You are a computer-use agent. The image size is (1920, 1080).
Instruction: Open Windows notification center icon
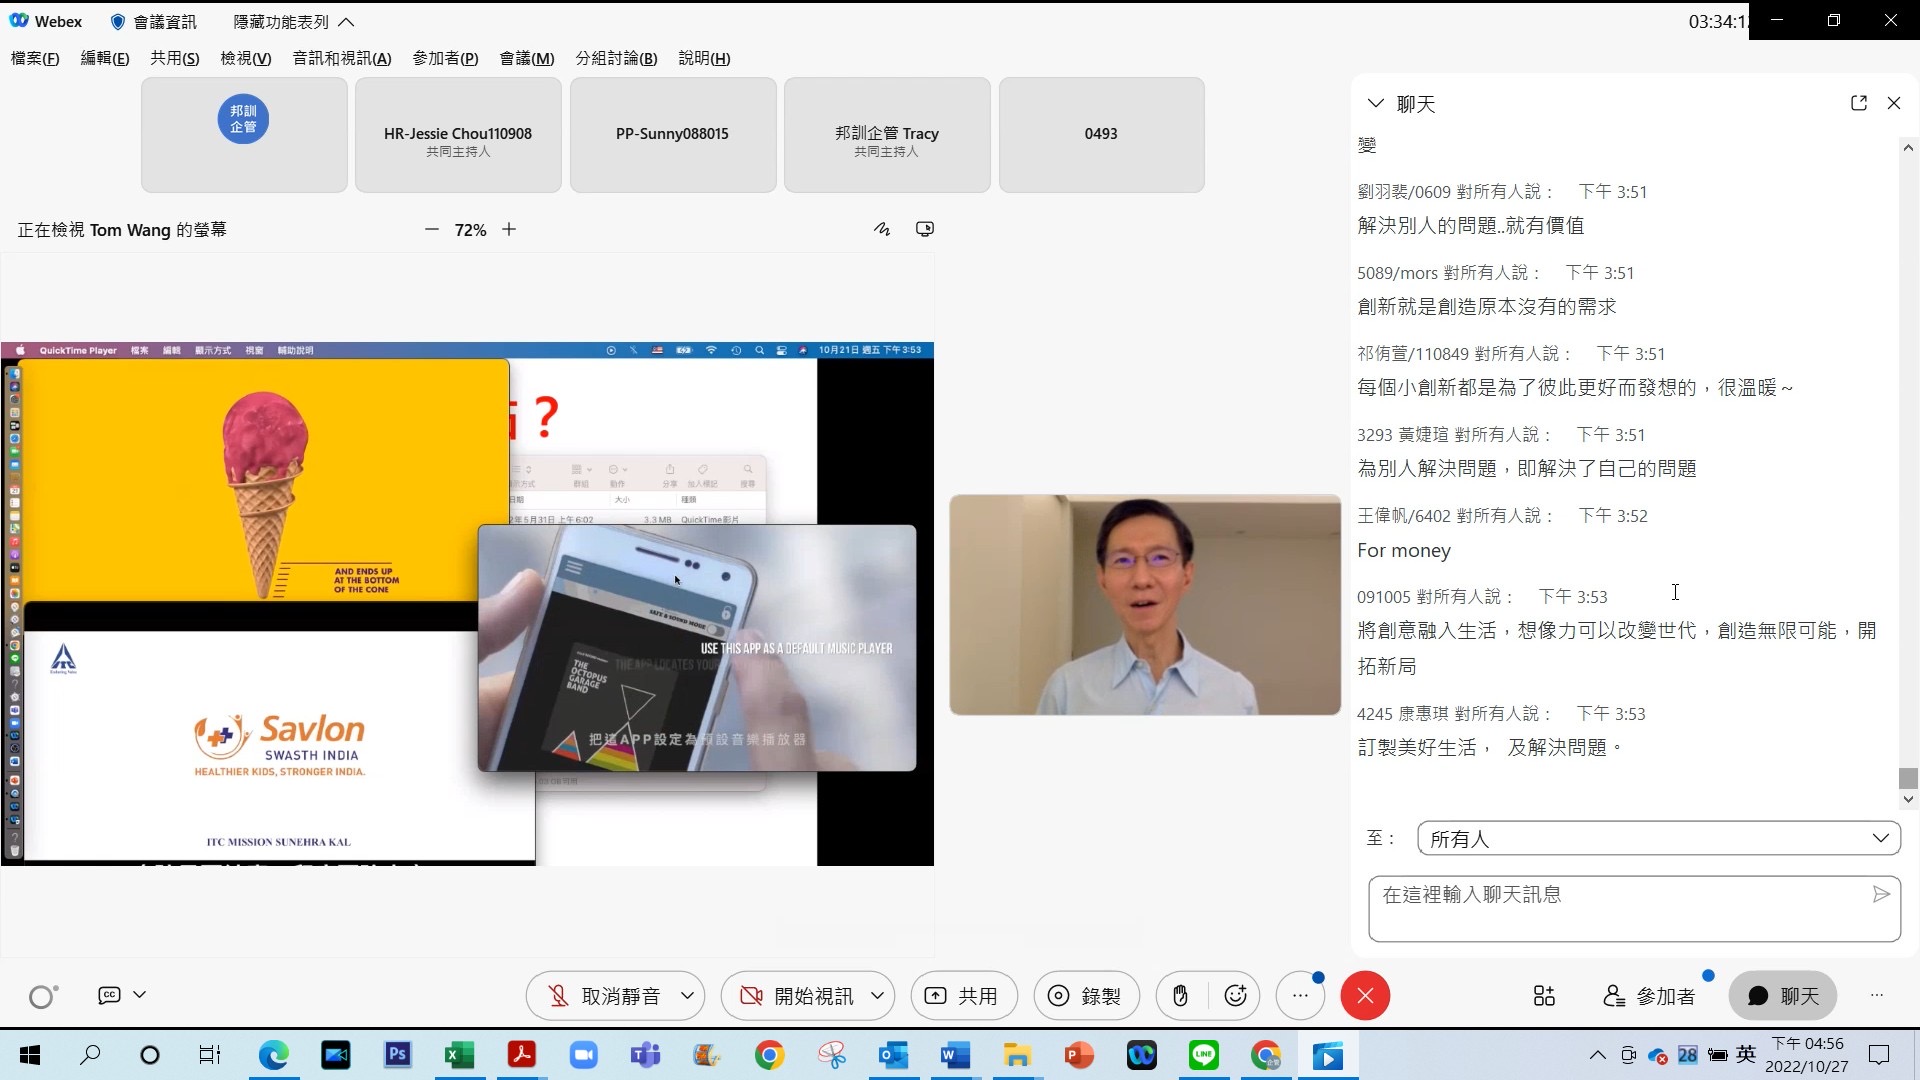1880,1055
